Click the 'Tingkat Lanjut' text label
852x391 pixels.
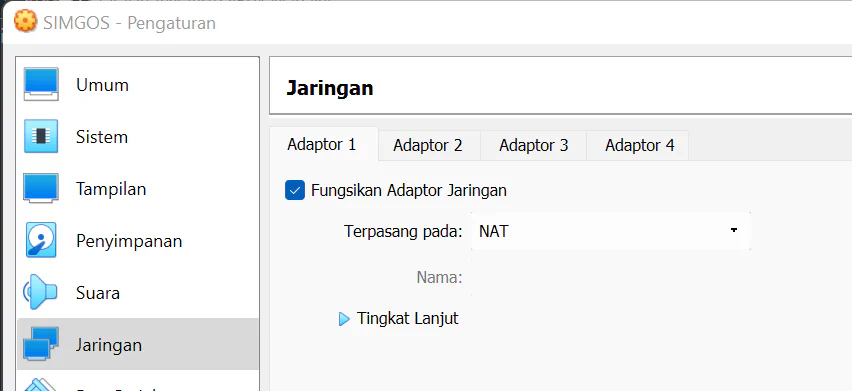coord(408,318)
